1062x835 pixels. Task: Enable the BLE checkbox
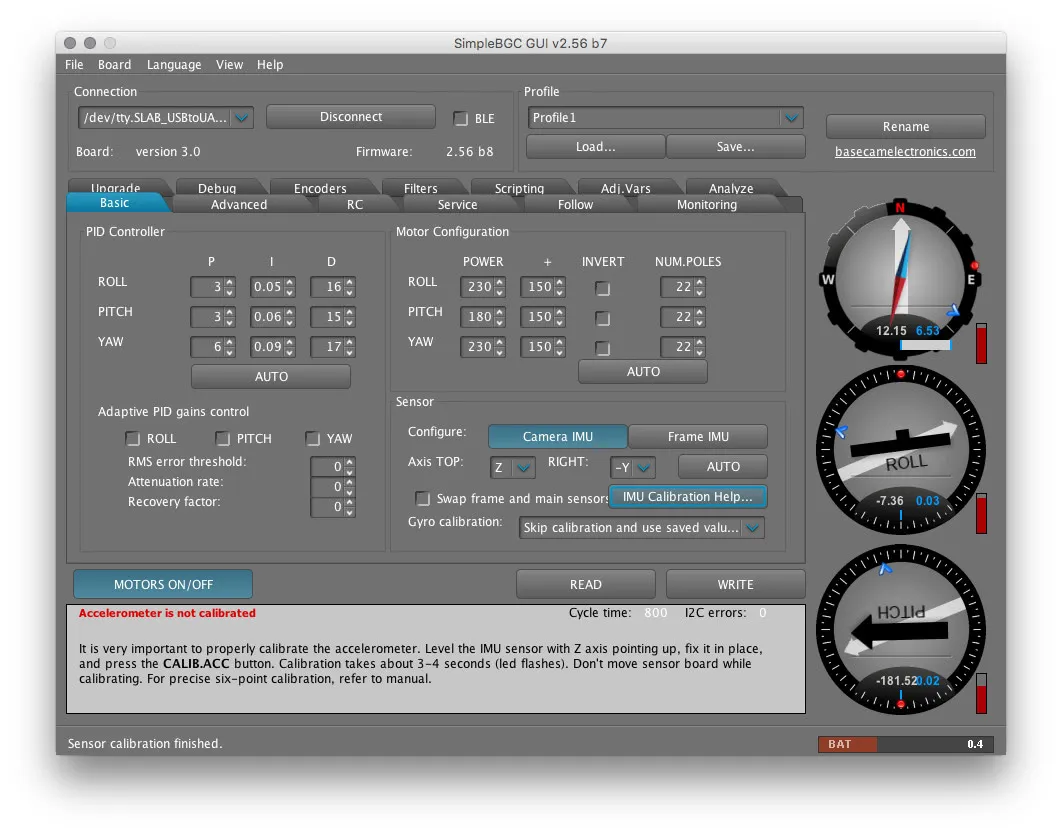coord(461,119)
